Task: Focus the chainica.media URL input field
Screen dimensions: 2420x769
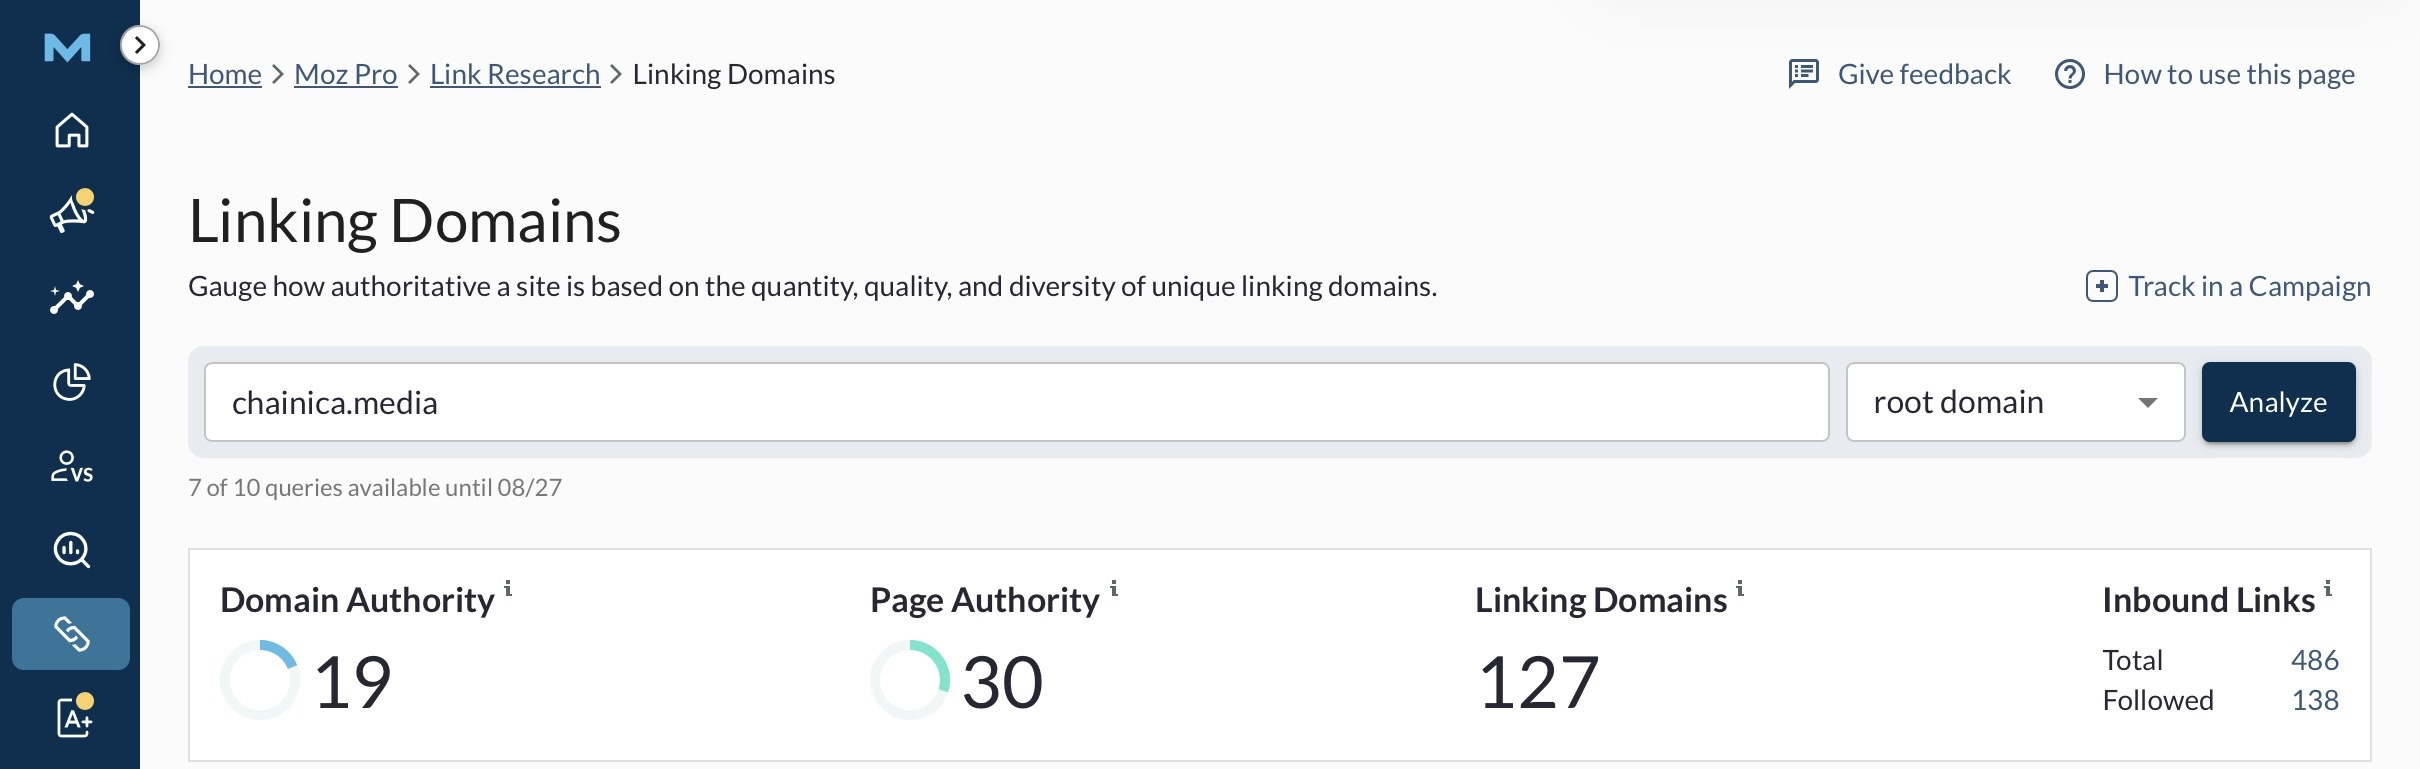Action: (1017, 402)
